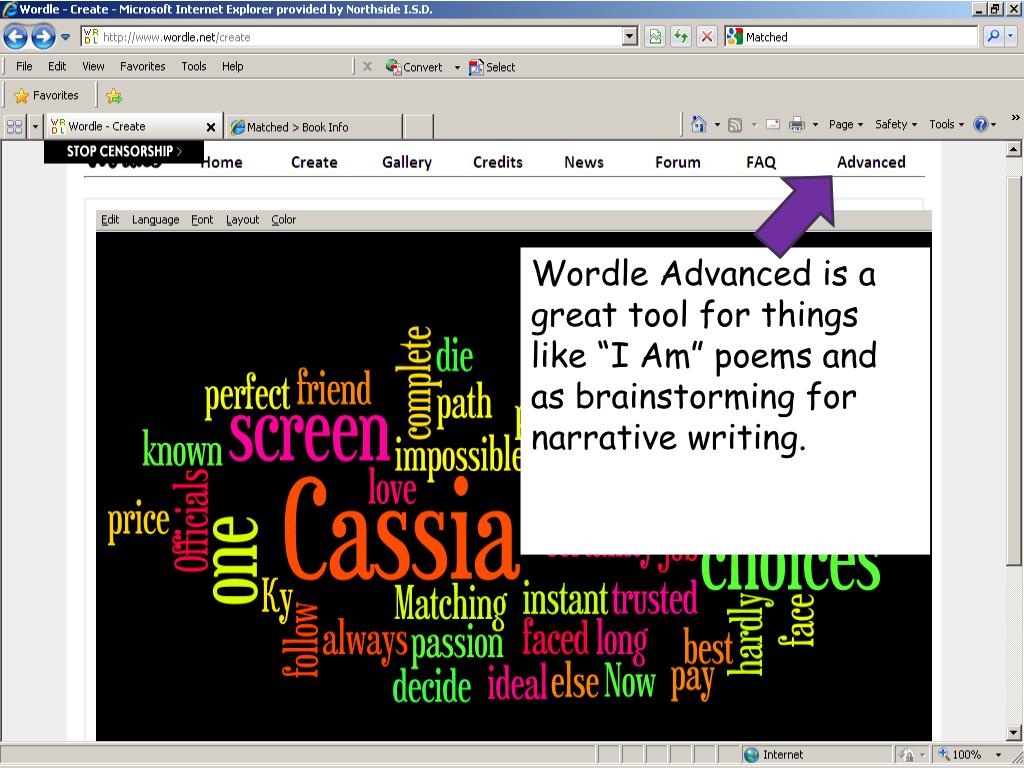Open the 100% zoom level control
Image resolution: width=1024 pixels, height=768 pixels.
pos(970,755)
